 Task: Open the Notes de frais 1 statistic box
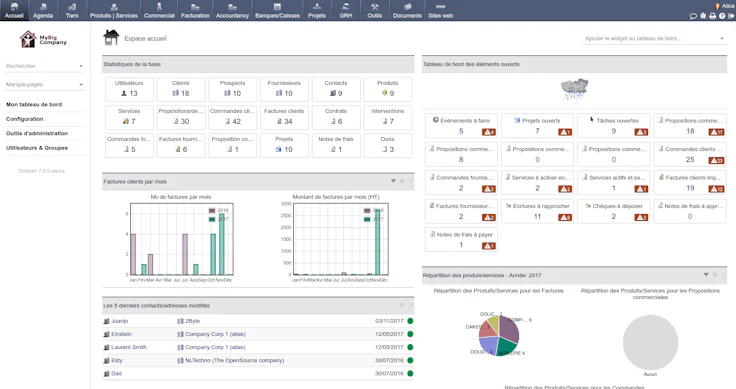[336, 145]
